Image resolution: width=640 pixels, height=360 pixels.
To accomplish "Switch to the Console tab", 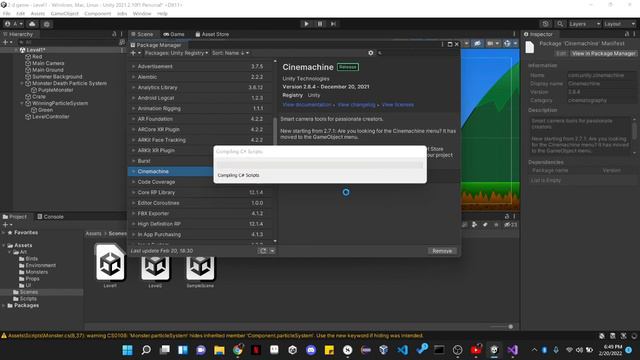I will [x=50, y=217].
